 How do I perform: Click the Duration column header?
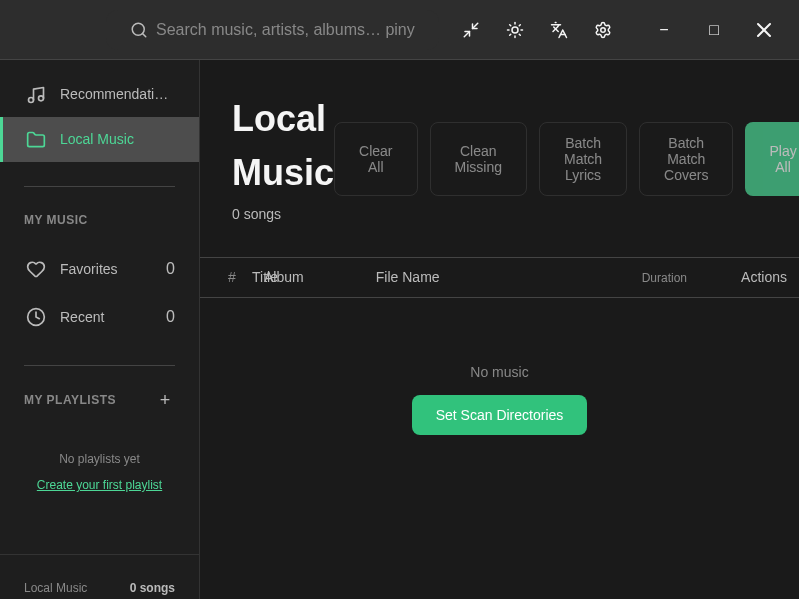click(x=664, y=278)
